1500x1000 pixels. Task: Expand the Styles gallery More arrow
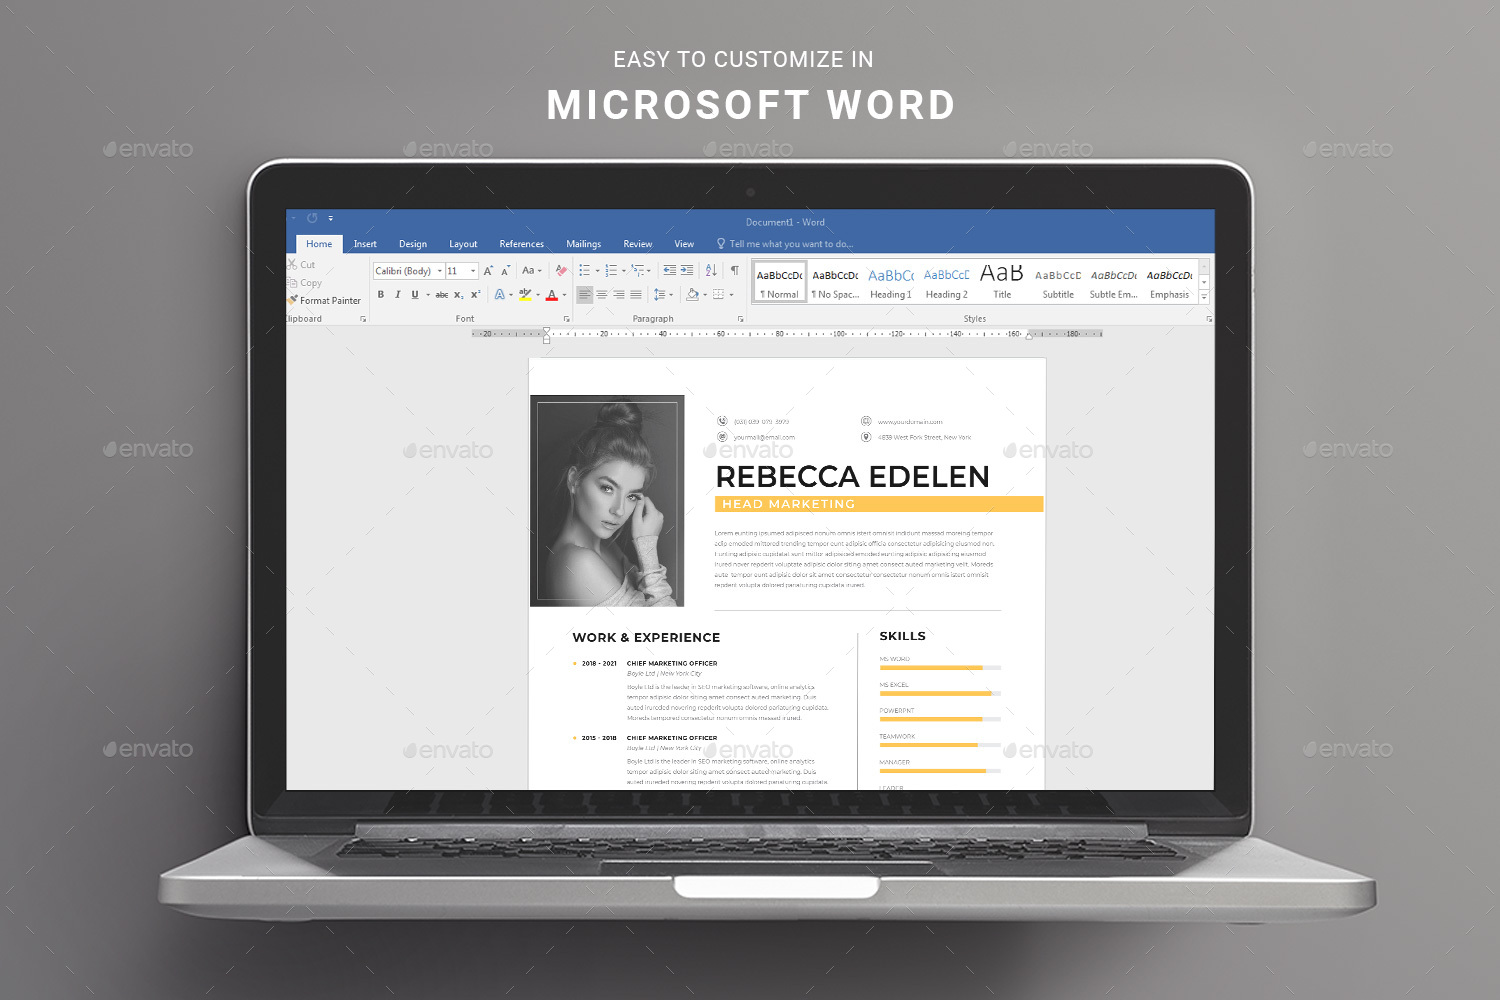point(1204,298)
